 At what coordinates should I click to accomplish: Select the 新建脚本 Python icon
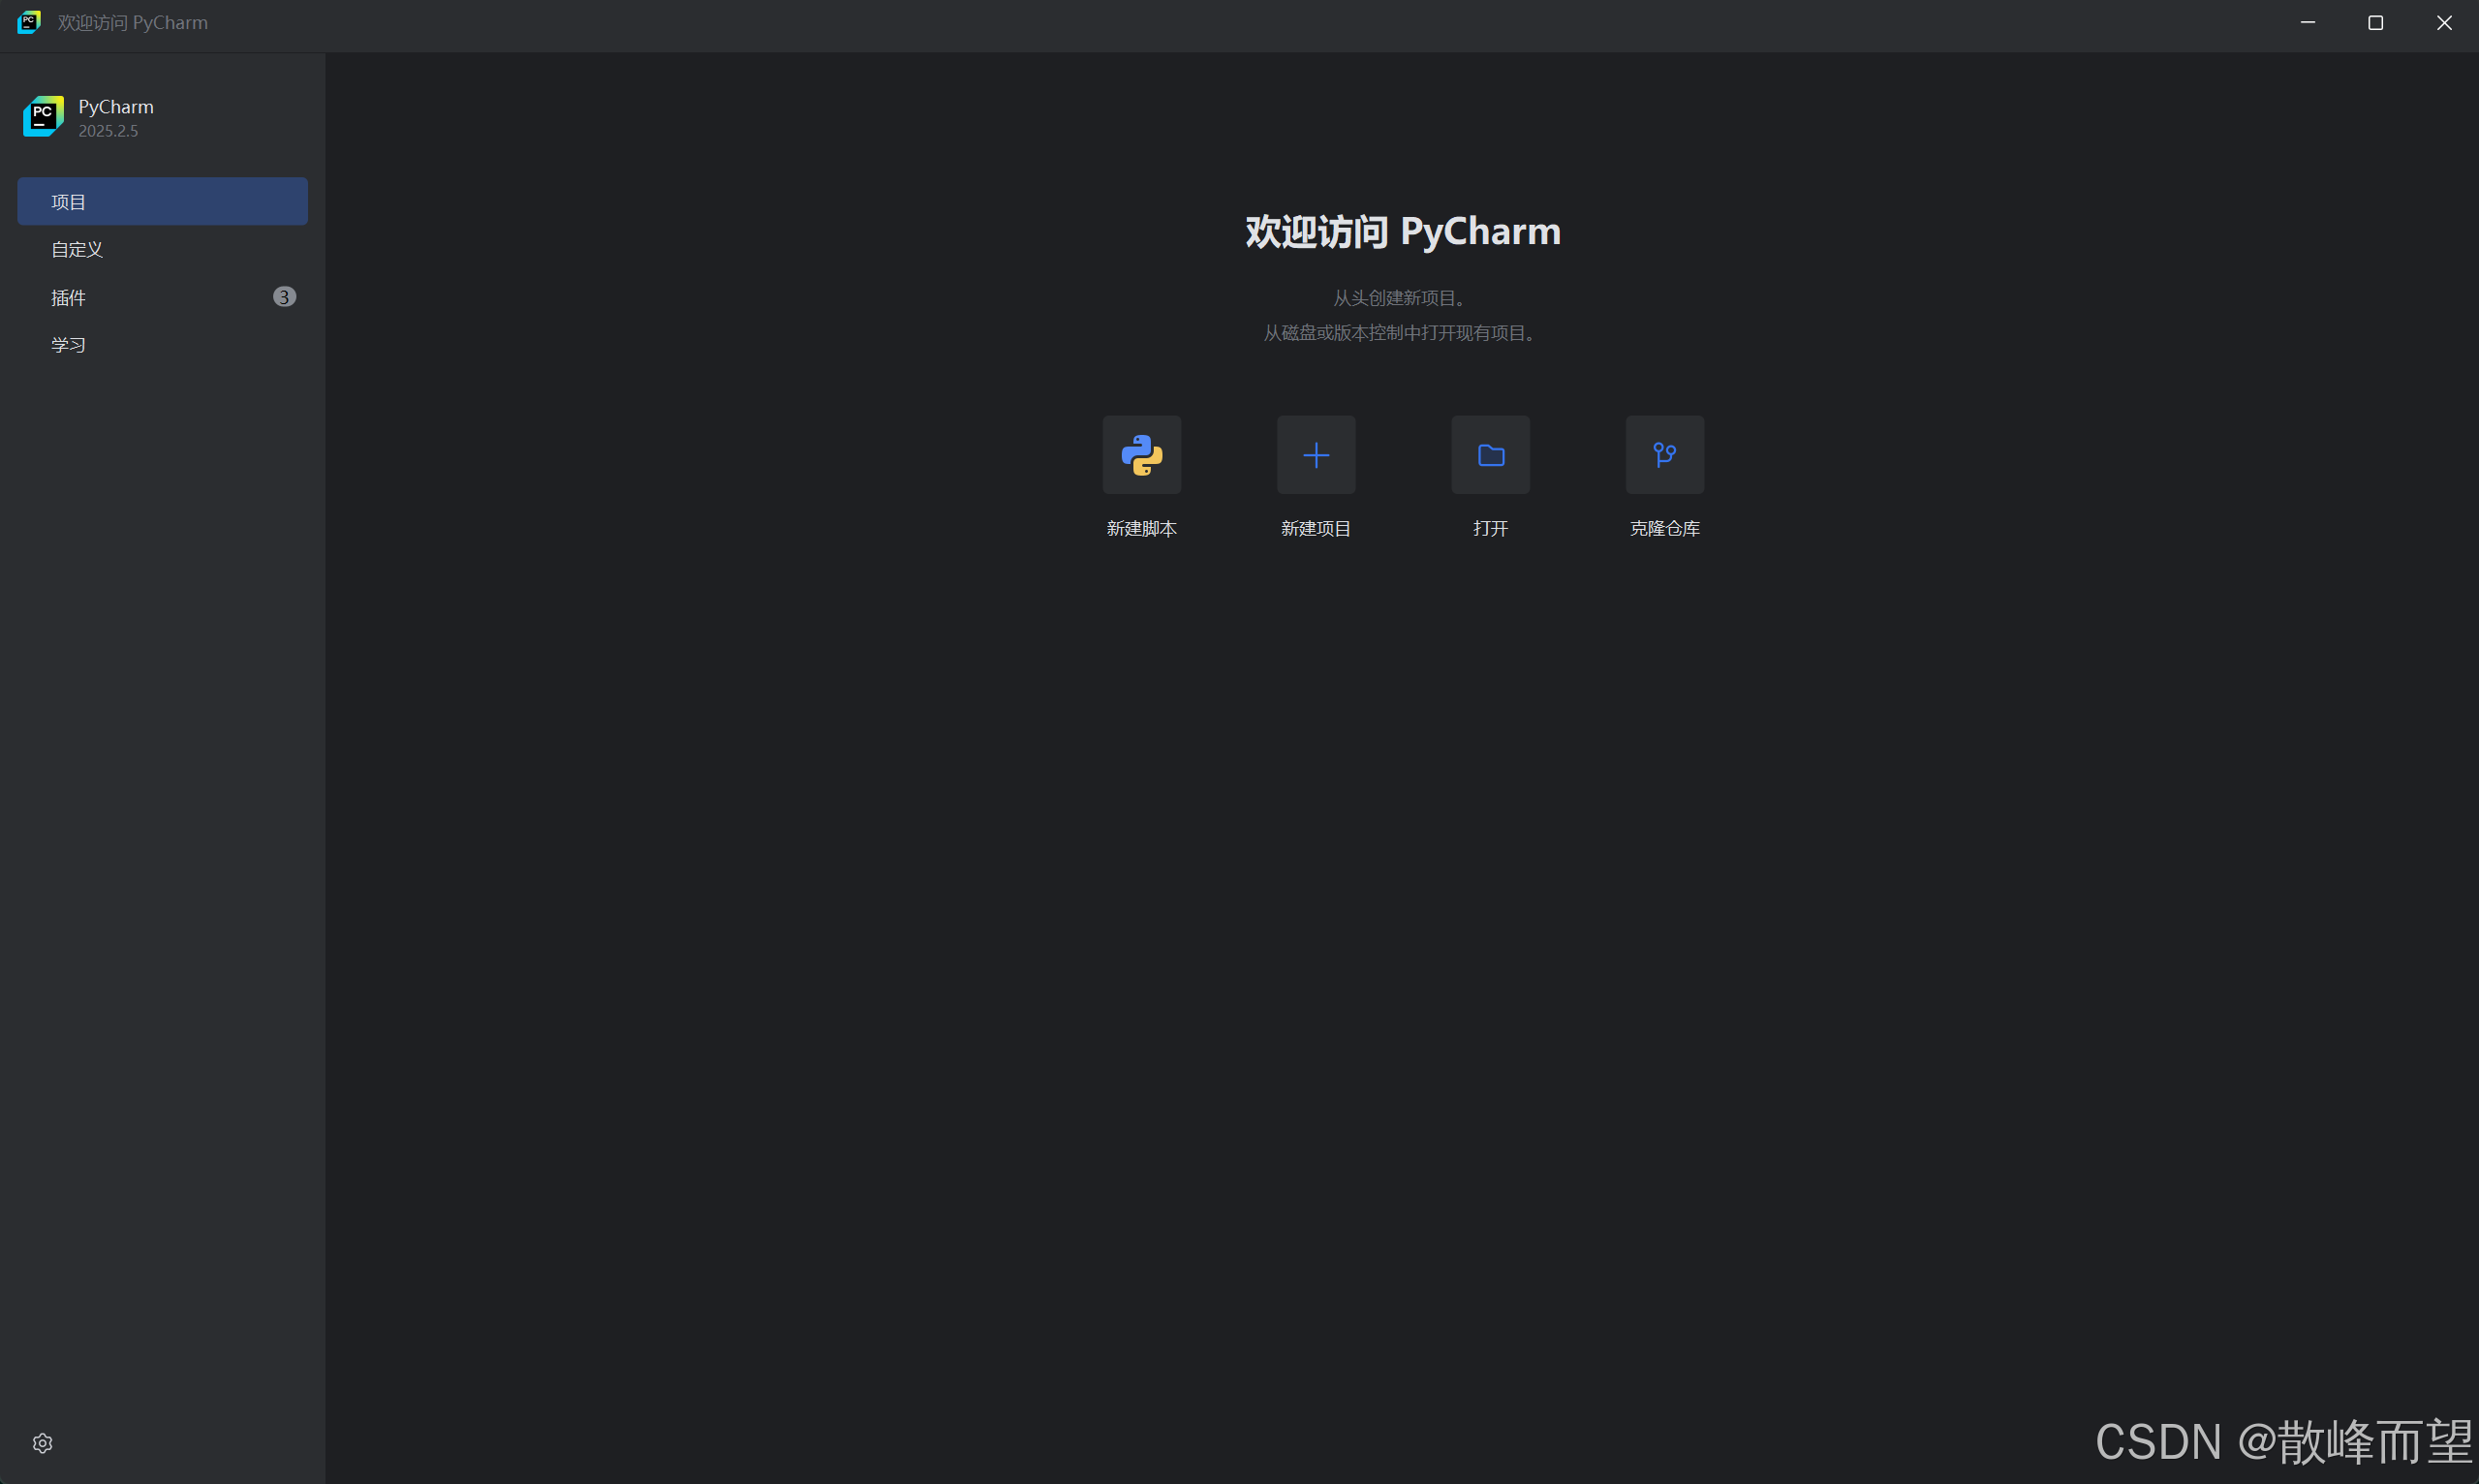(x=1141, y=455)
